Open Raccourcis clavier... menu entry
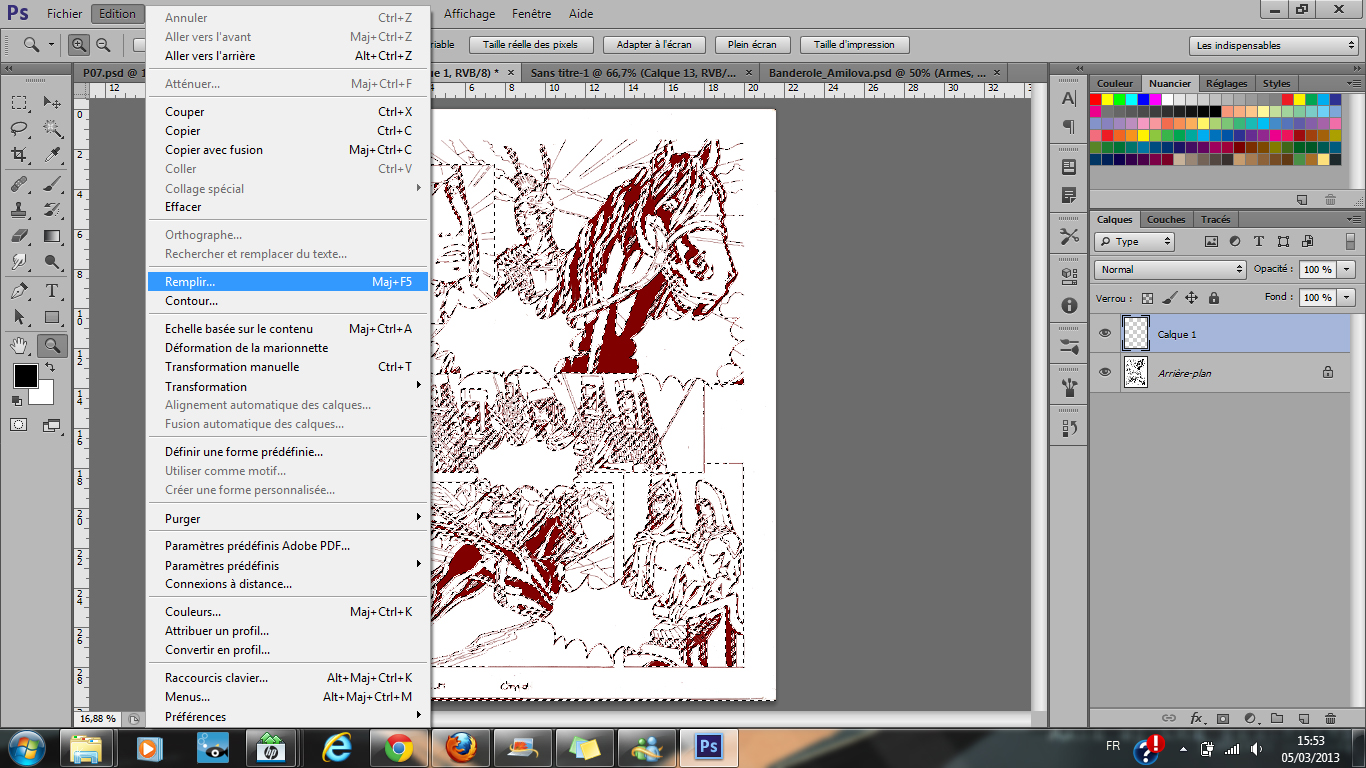The image size is (1366, 768). tap(288, 677)
